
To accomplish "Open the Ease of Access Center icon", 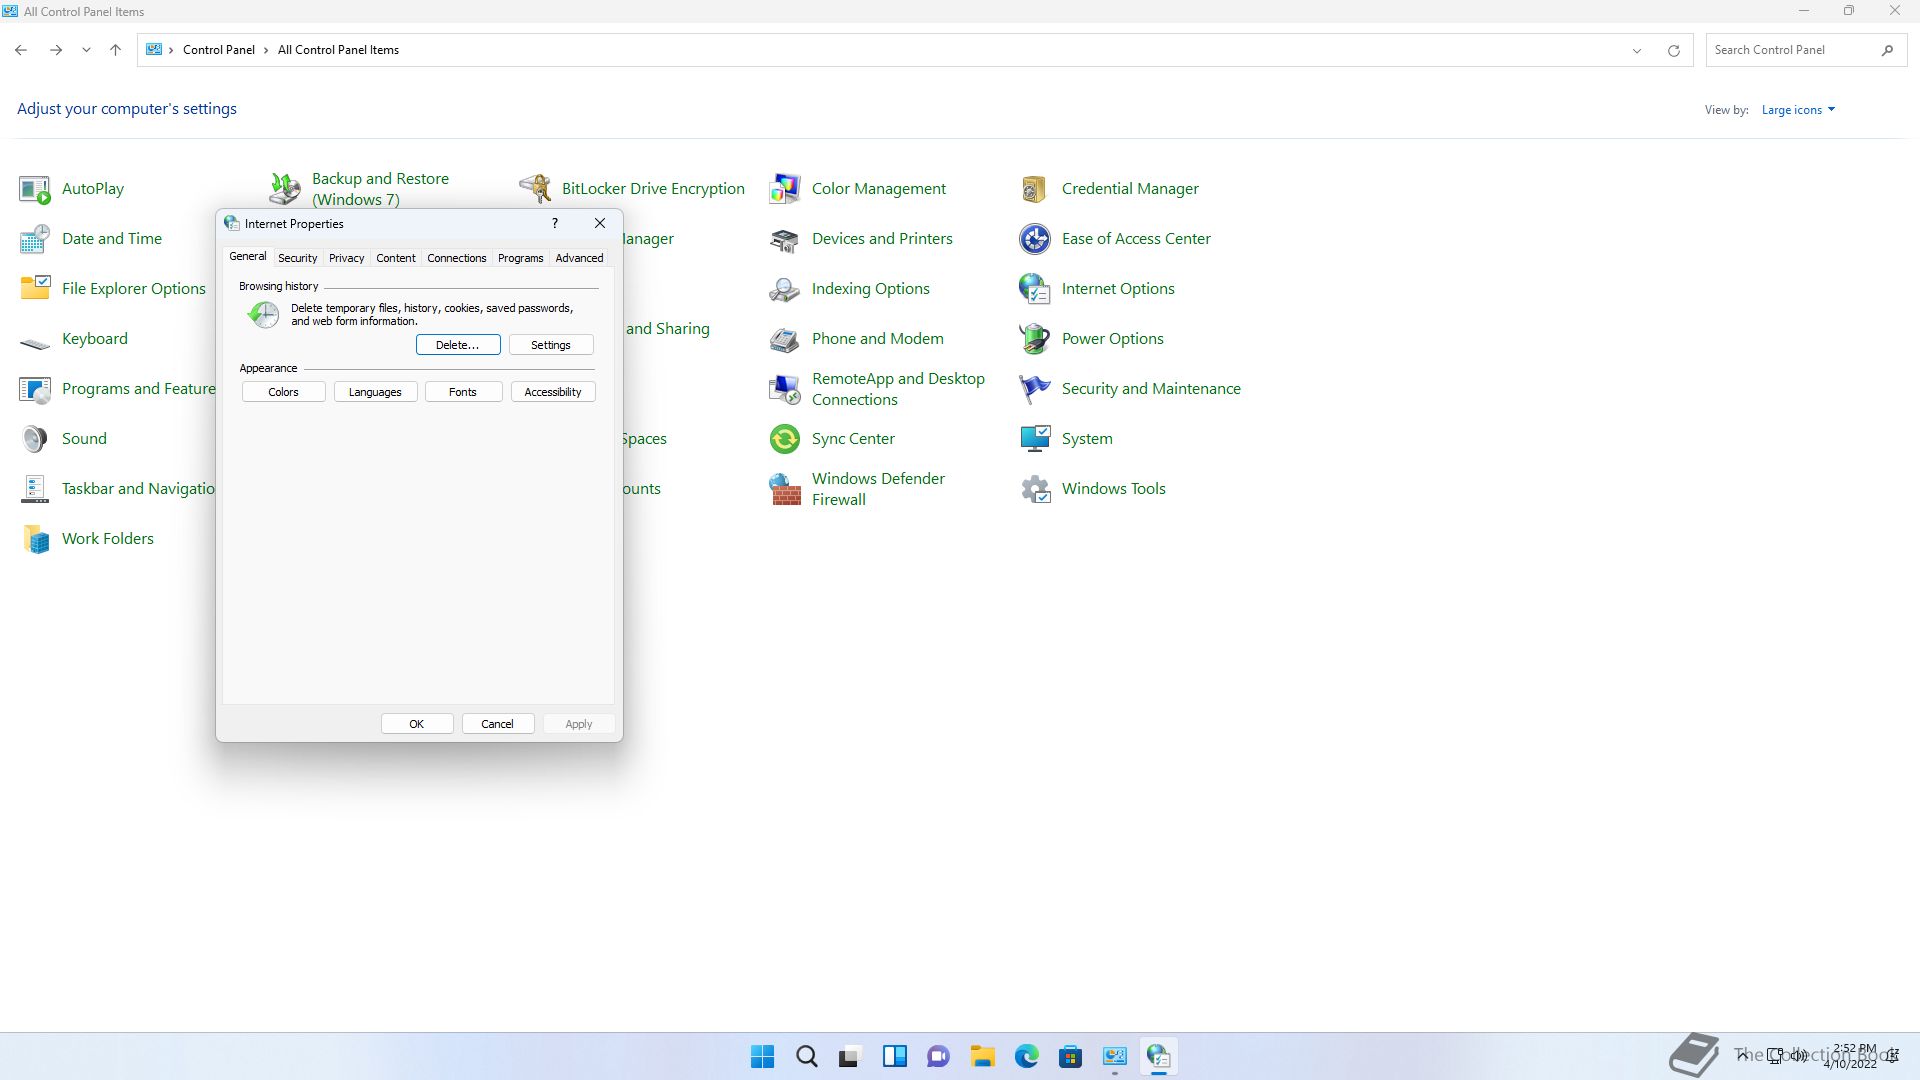I will point(1035,239).
